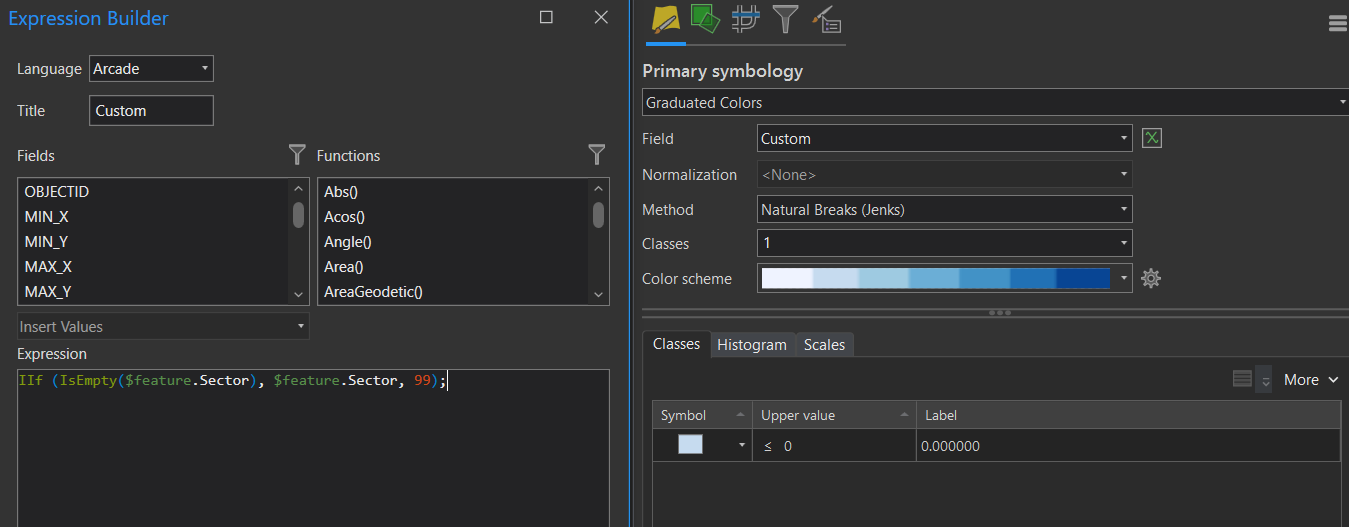Open the Primary symbology tab icon
Viewport: 1349px width, 527px height.
tap(665, 18)
